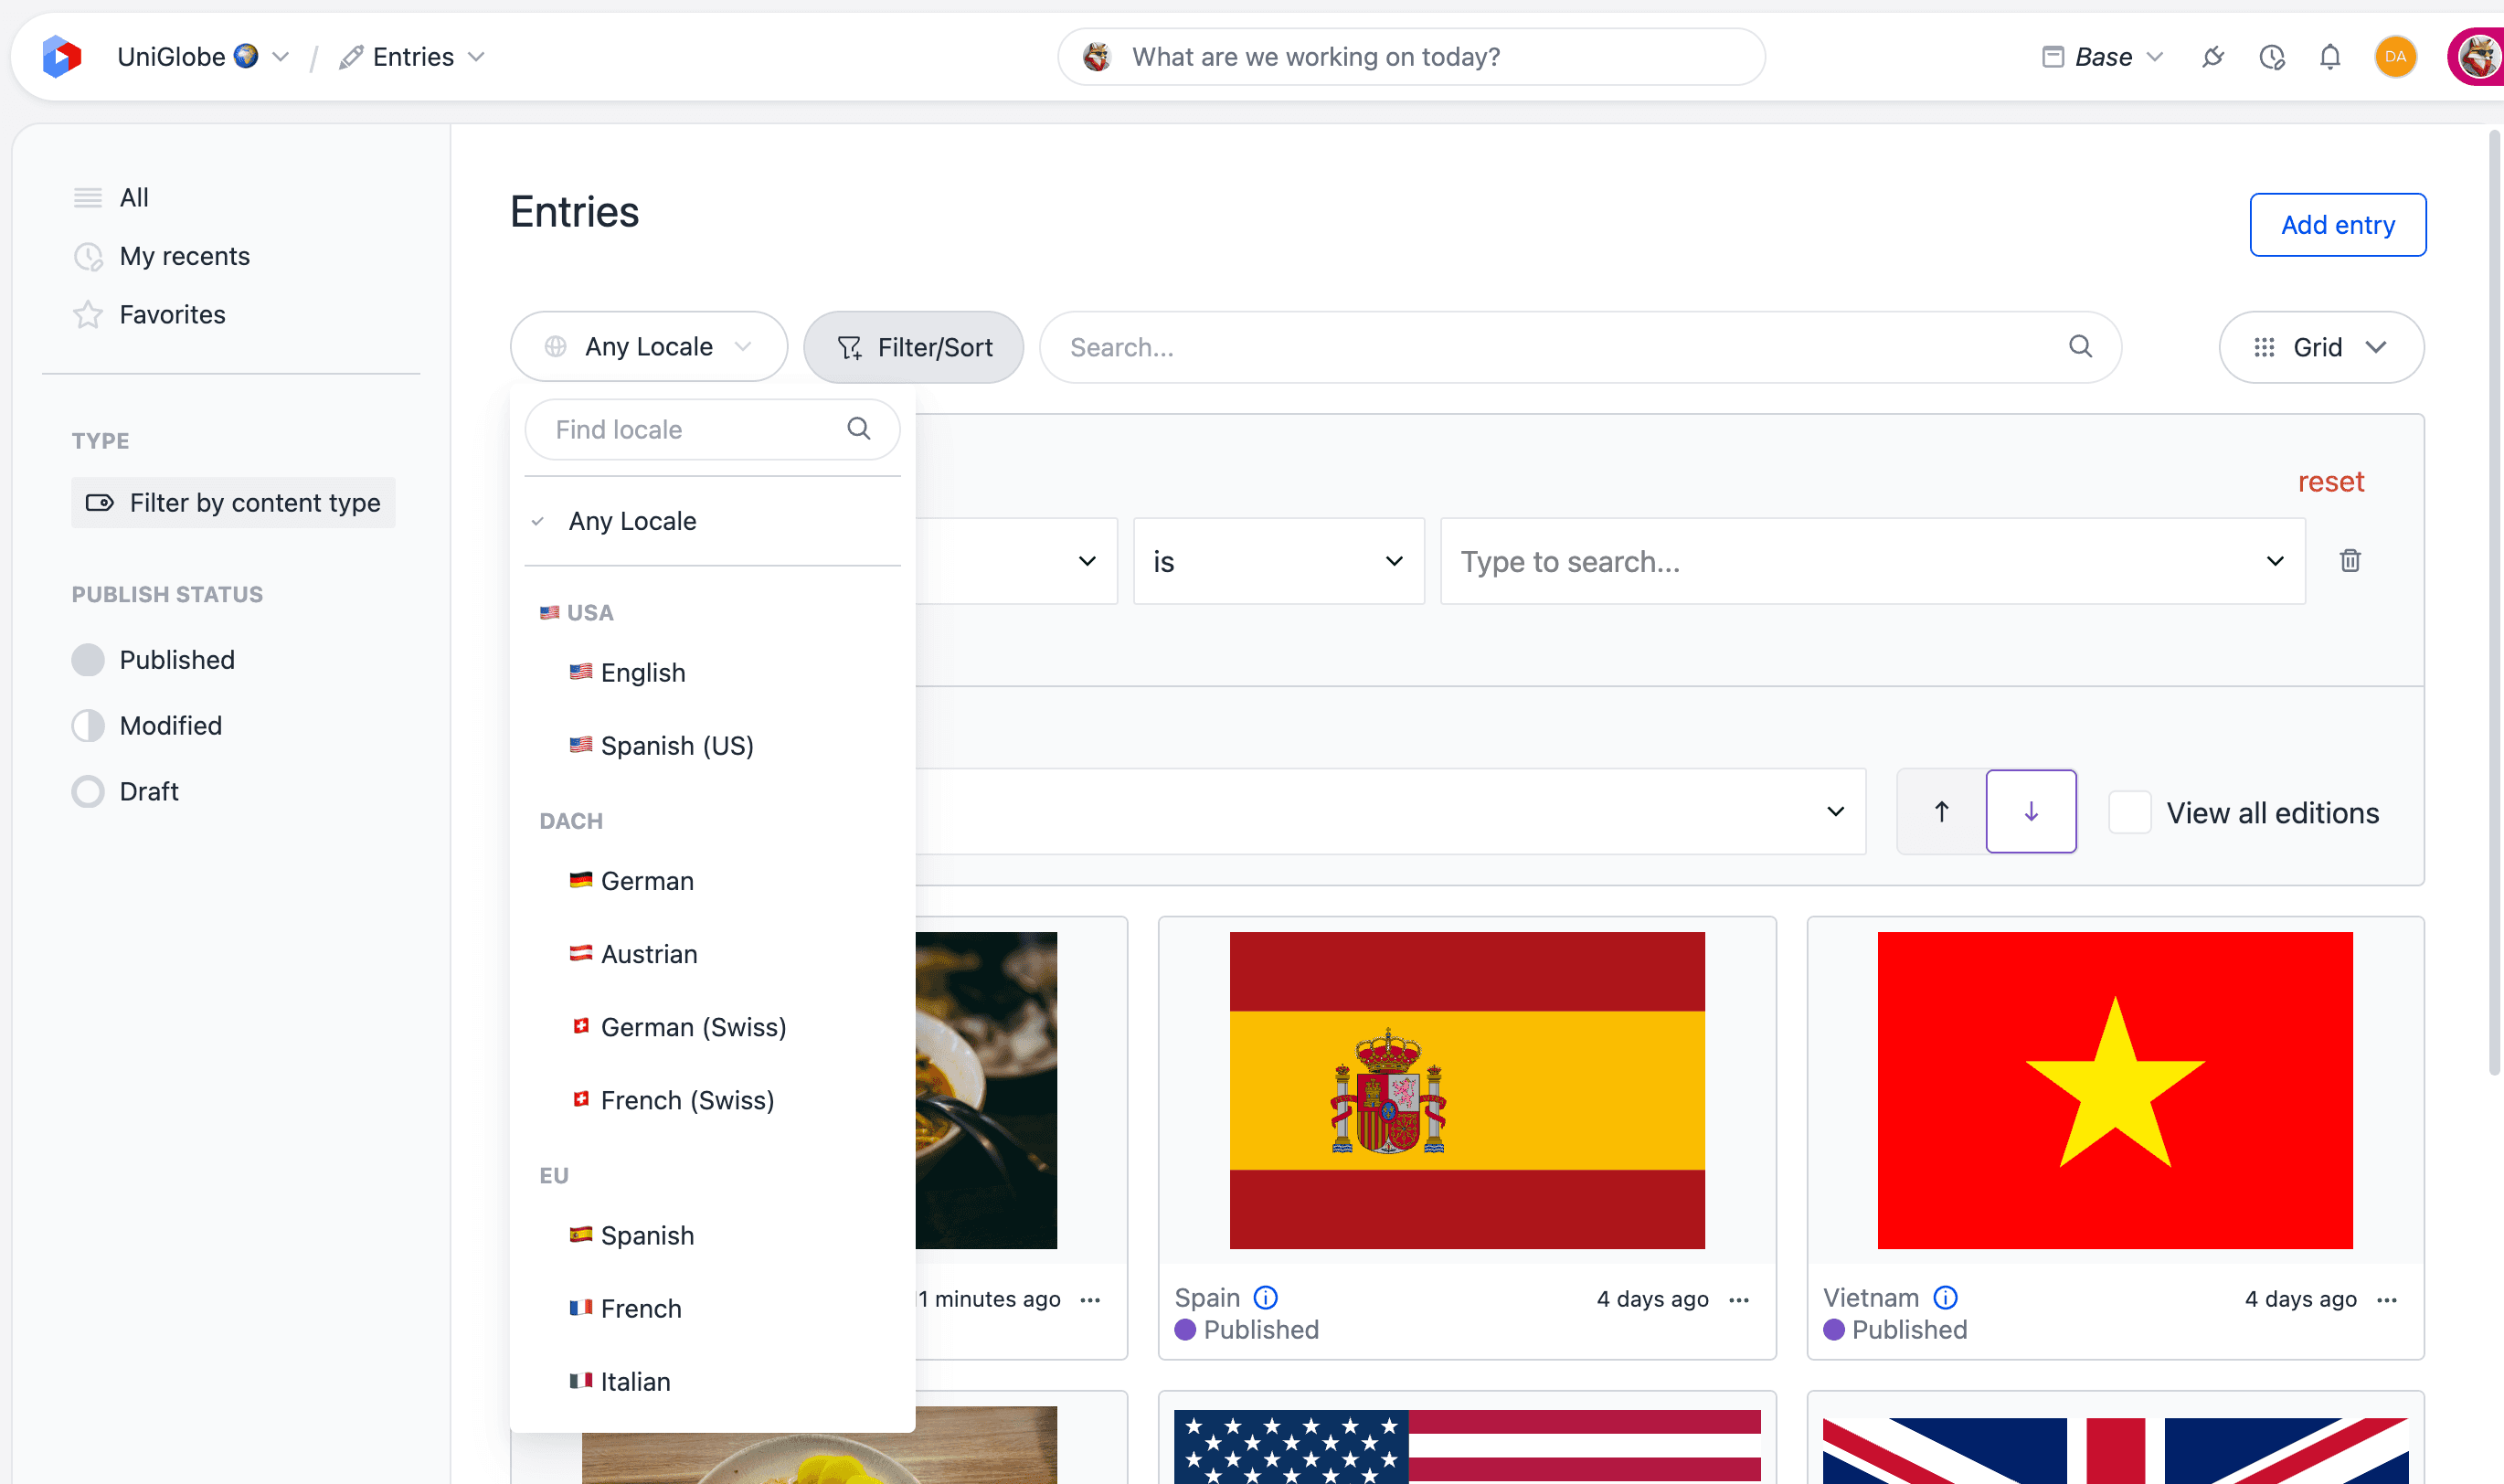
Task: Toggle Published status filter
Action: [153, 660]
